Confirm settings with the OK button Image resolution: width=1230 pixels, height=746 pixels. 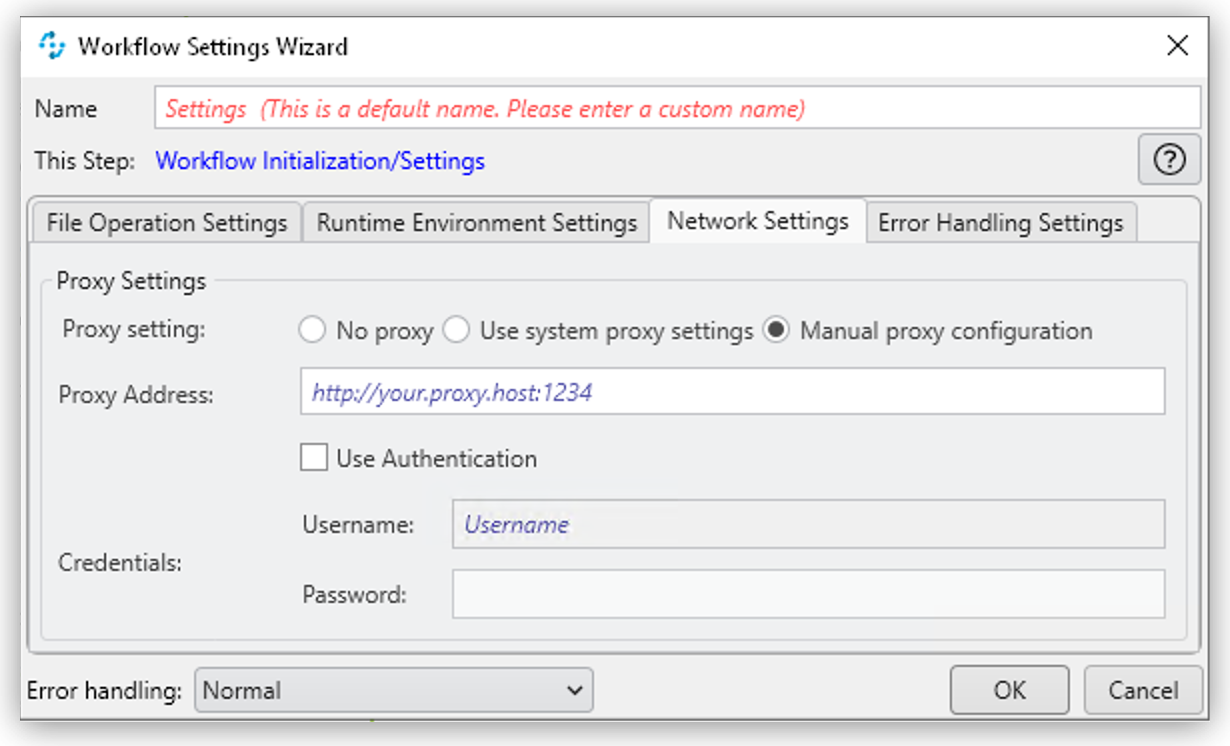(1009, 690)
